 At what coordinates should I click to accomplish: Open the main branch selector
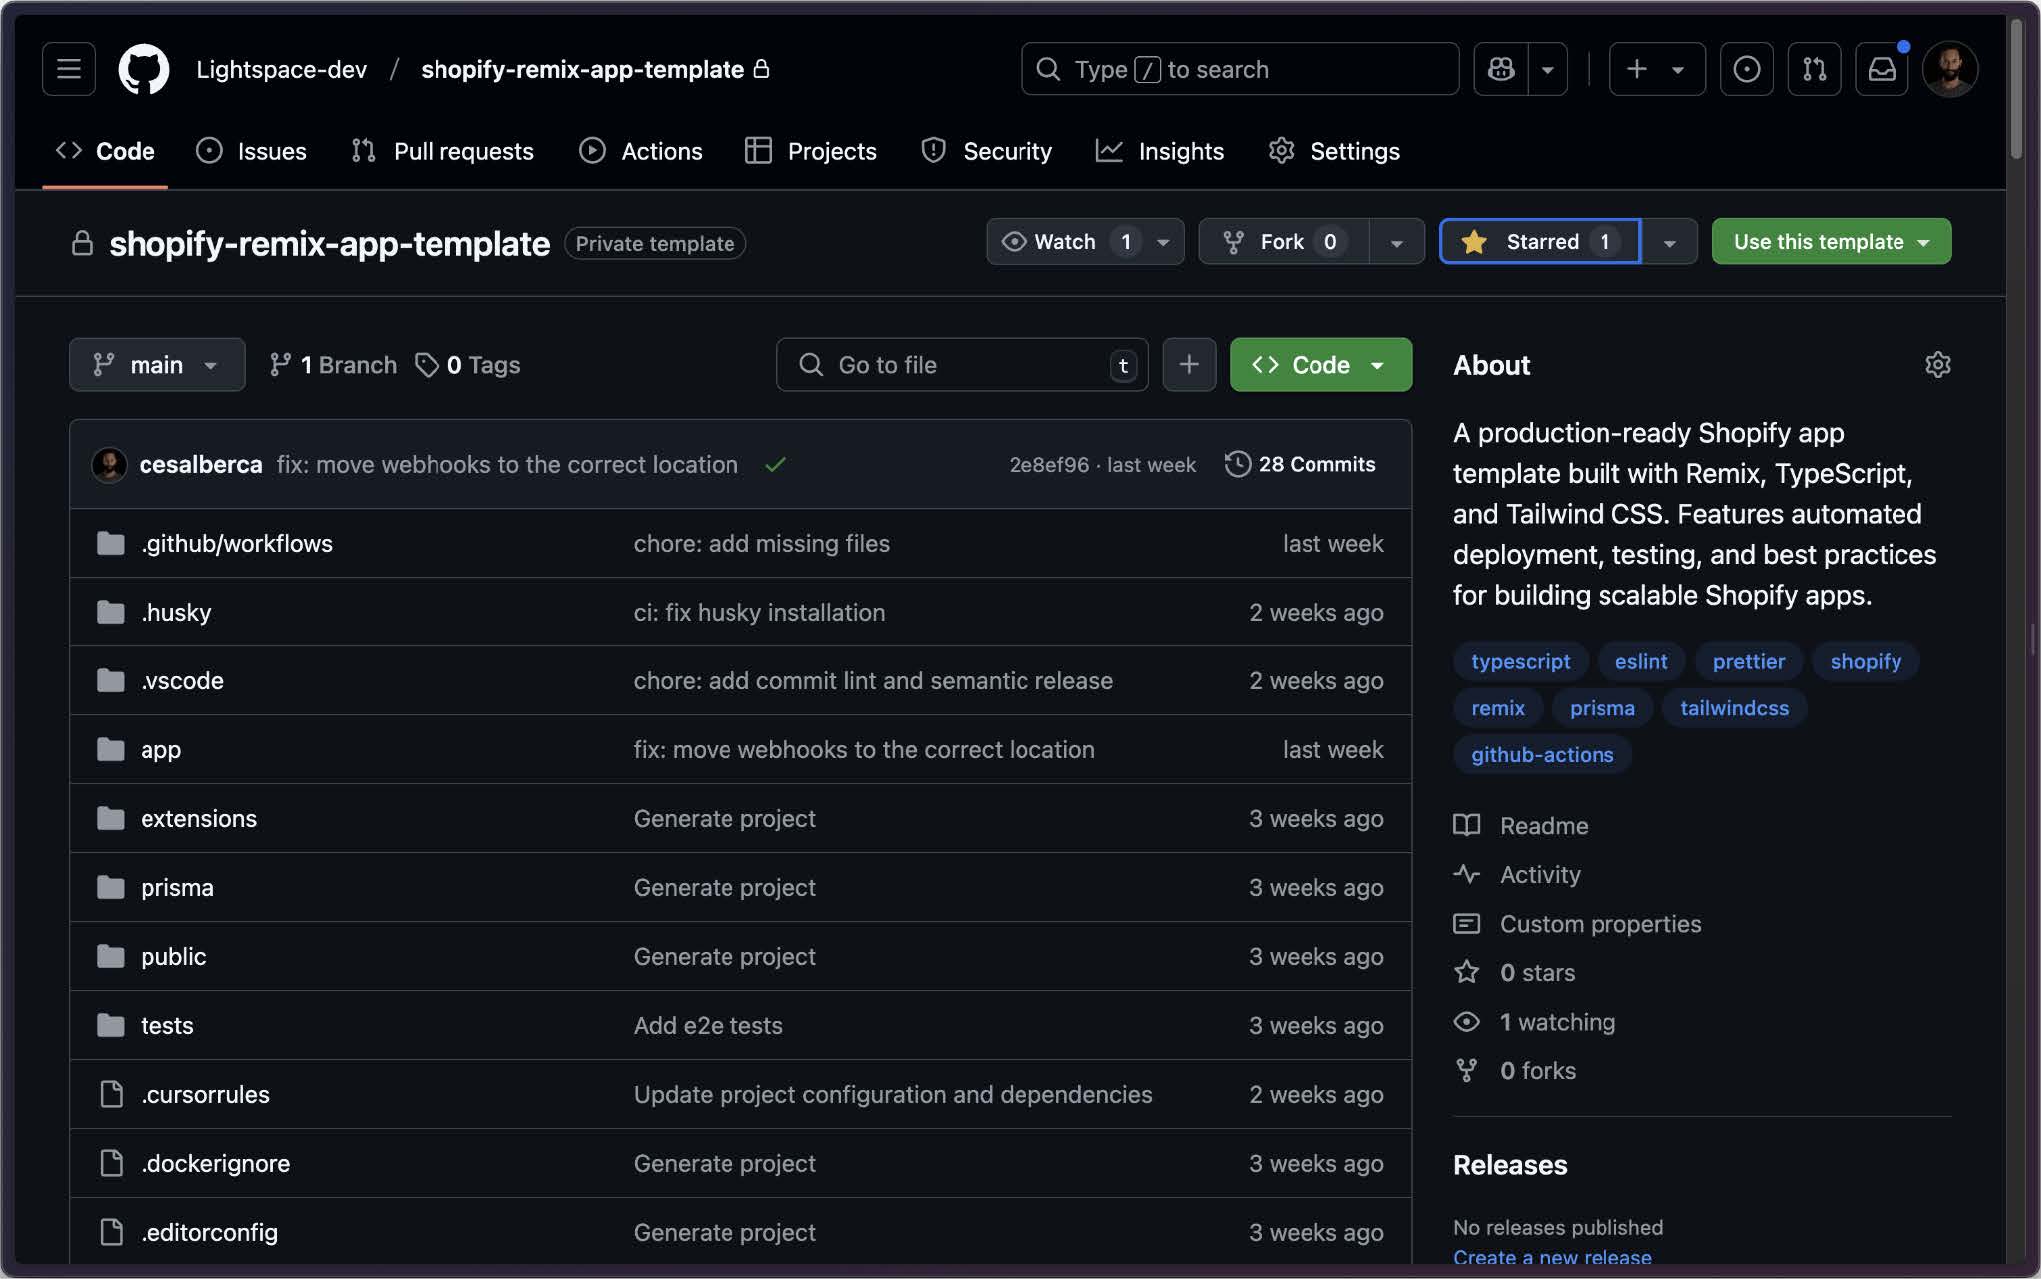(157, 365)
